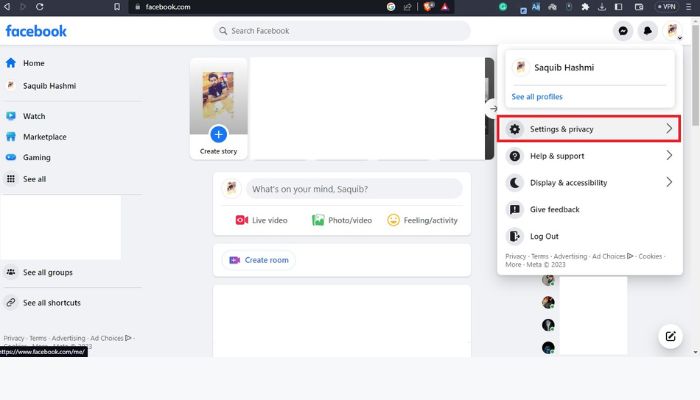Open the notifications bell
This screenshot has width=700, height=400.
tap(647, 31)
